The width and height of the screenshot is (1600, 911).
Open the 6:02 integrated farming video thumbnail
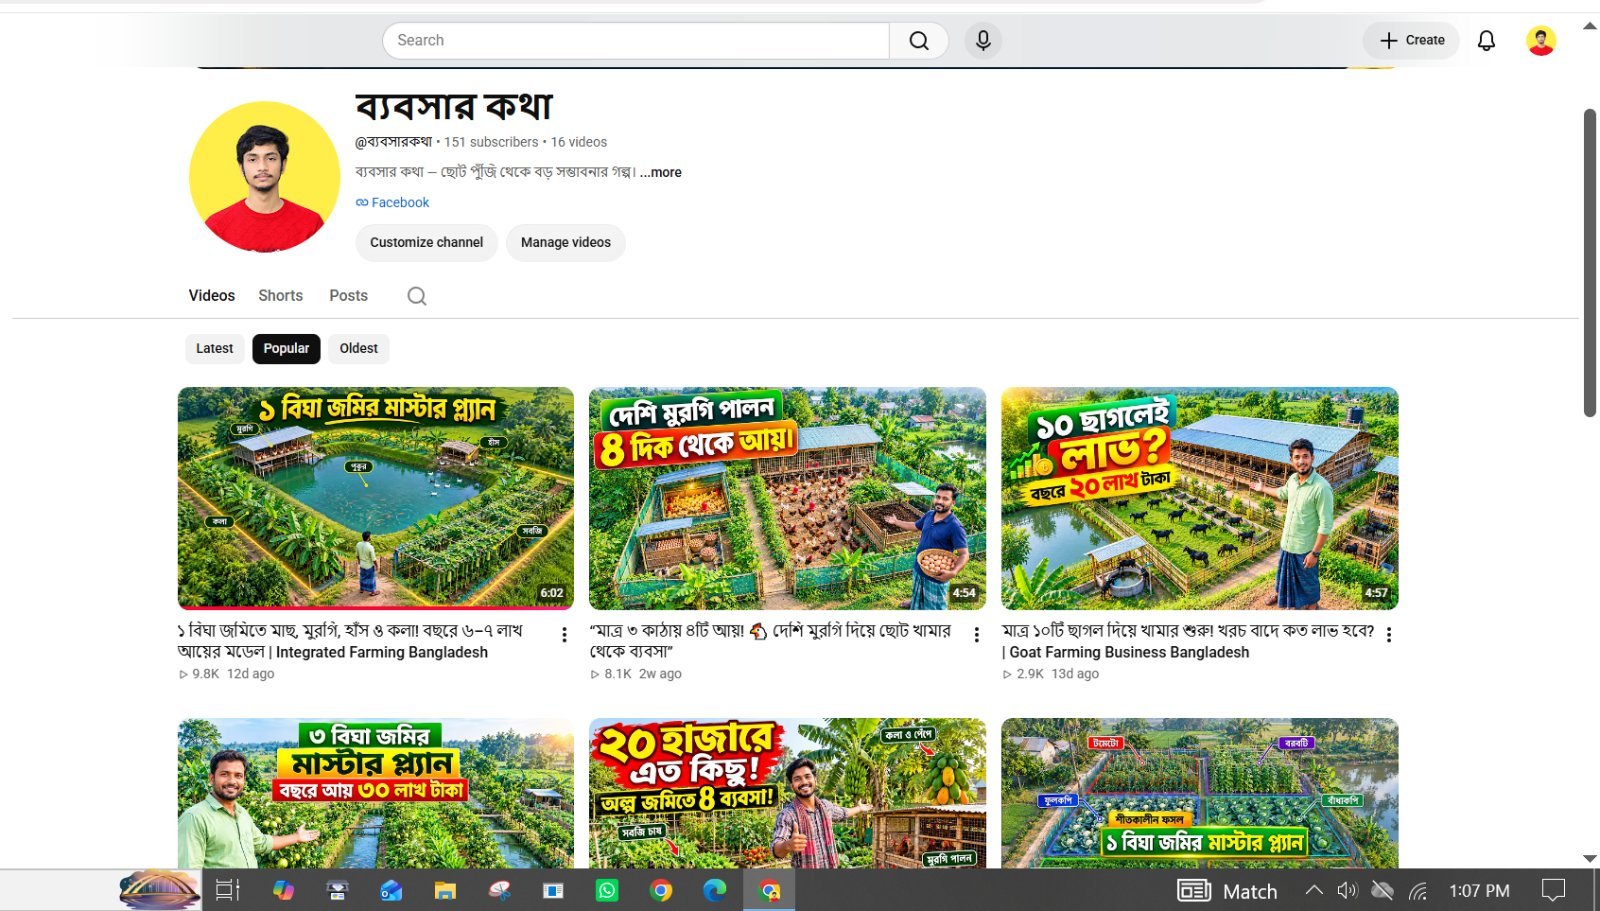[x=376, y=498]
